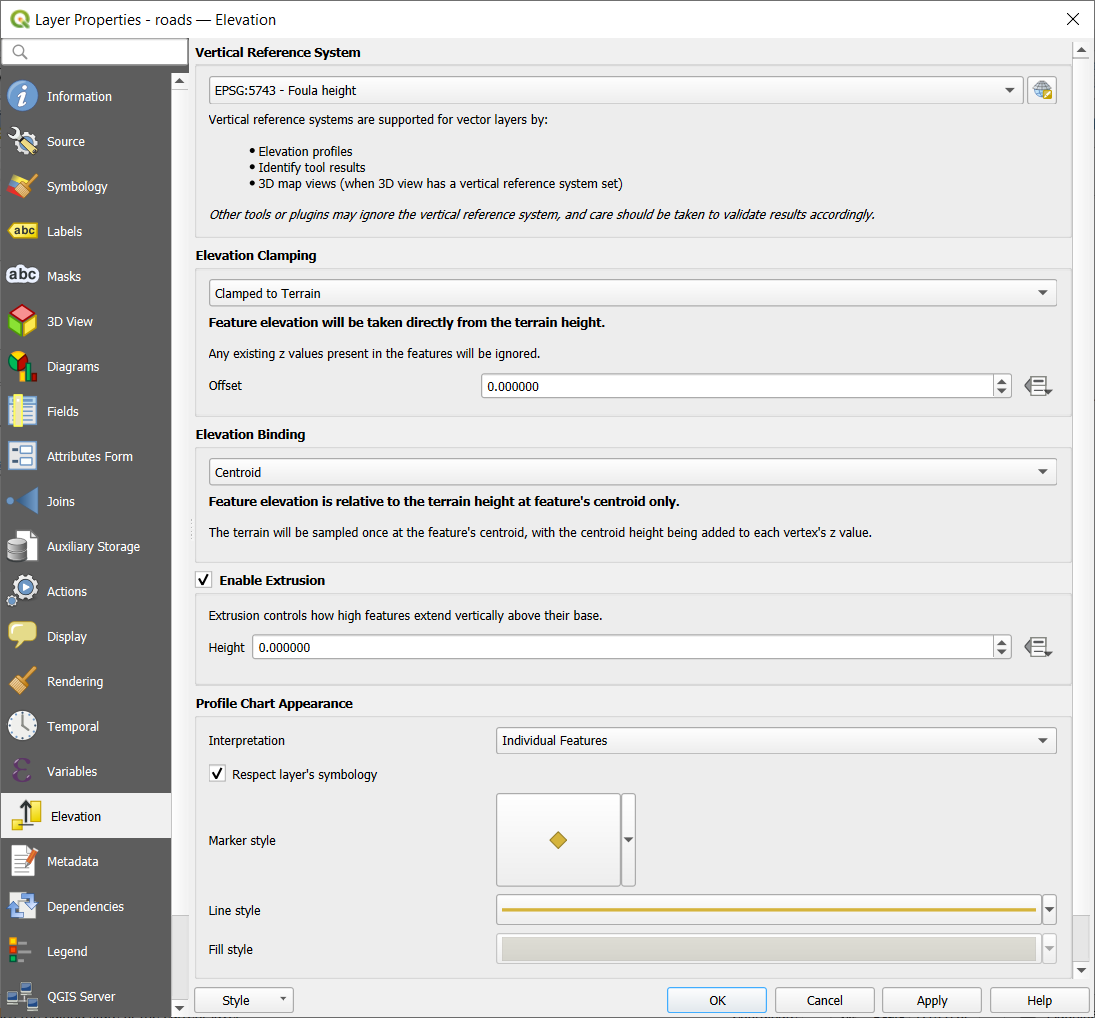Open the Fields table icon

click(22, 411)
